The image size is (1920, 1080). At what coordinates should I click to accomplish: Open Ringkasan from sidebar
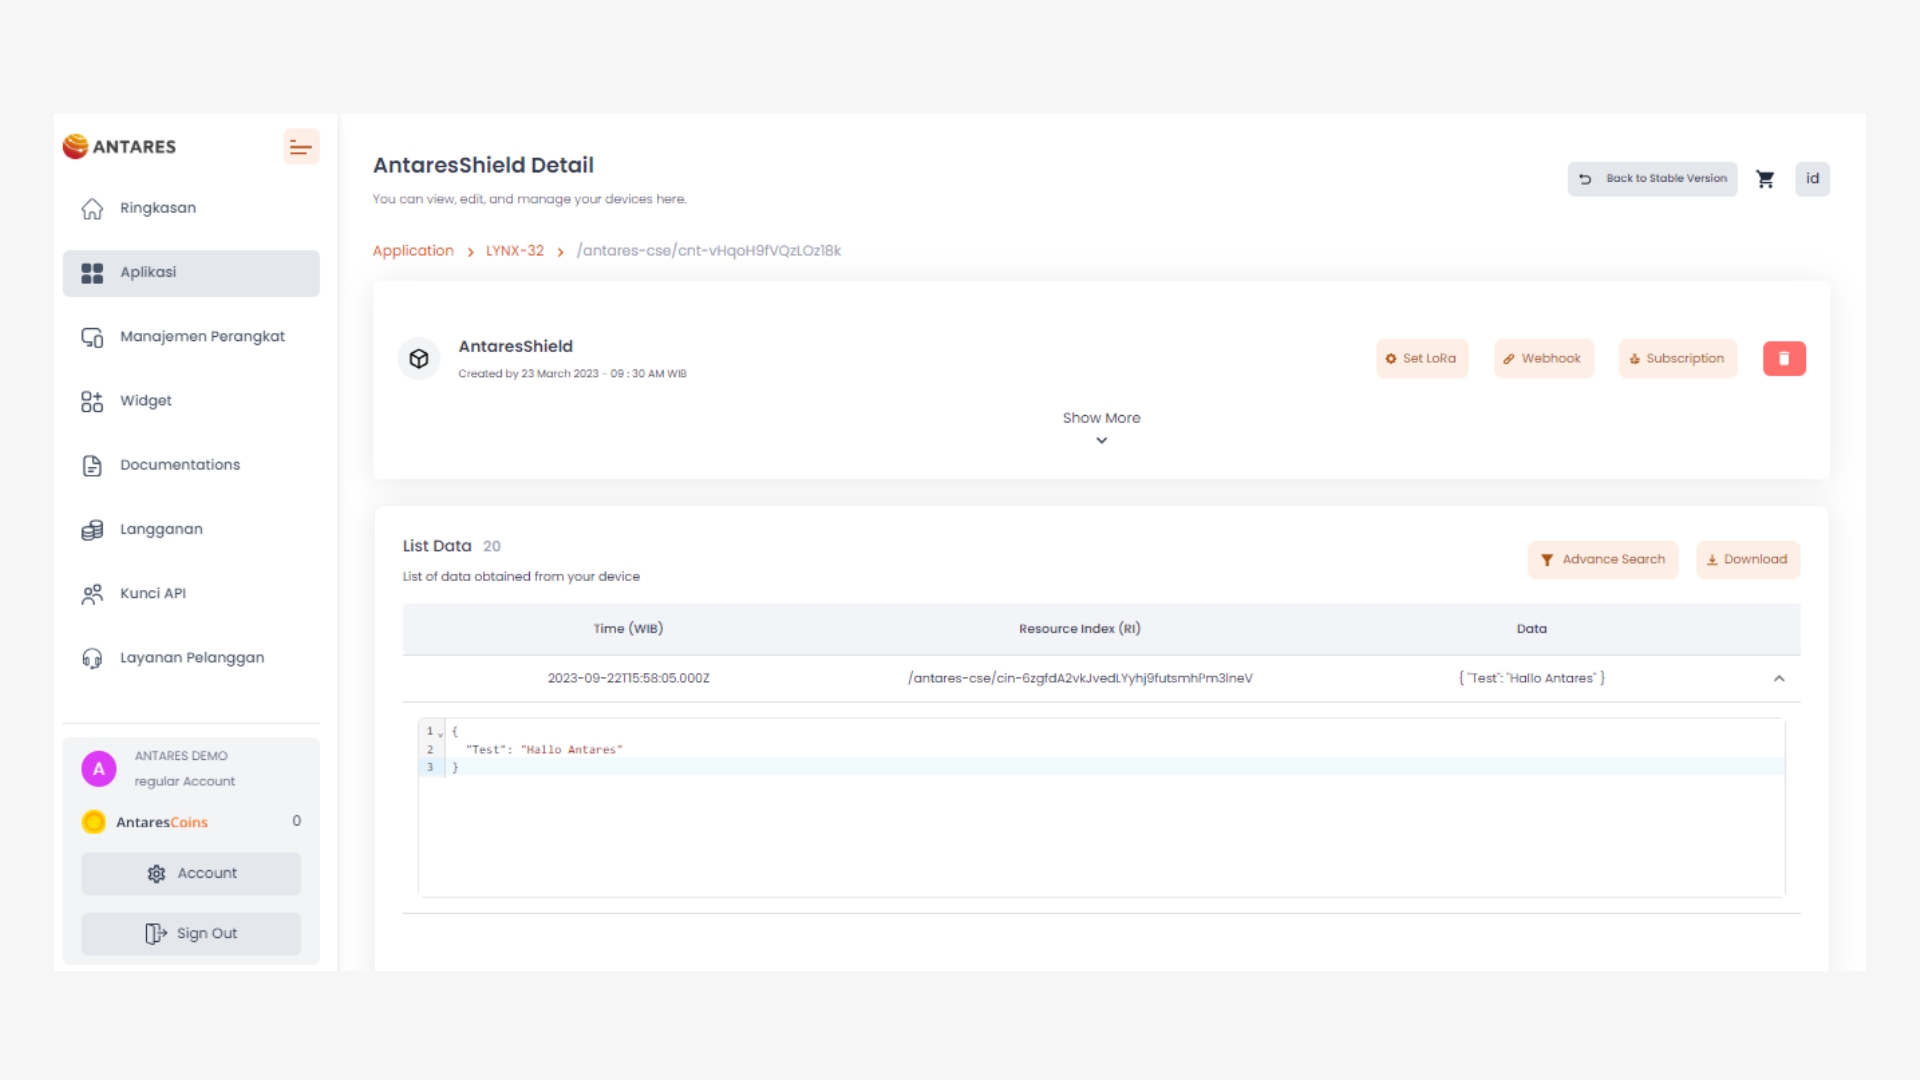[x=191, y=208]
